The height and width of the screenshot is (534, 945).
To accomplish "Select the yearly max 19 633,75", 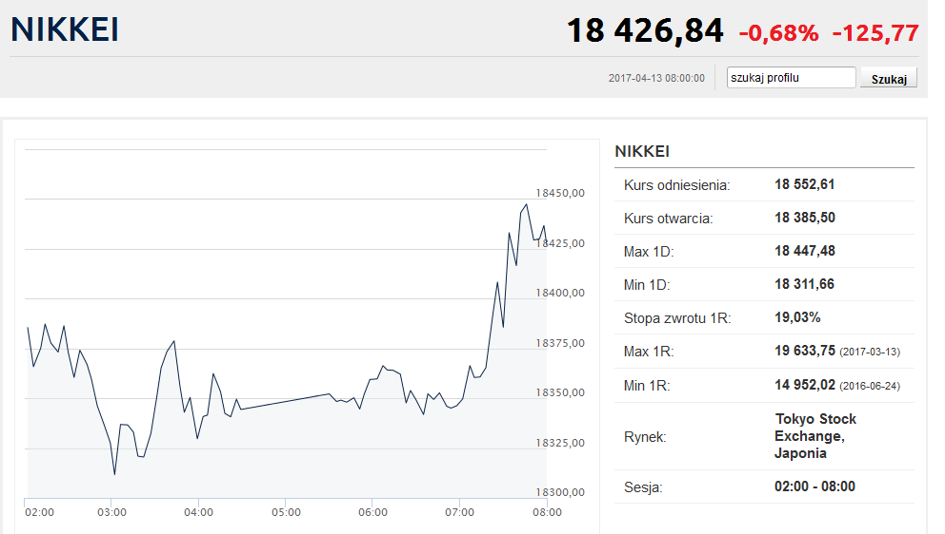I will (x=805, y=351).
